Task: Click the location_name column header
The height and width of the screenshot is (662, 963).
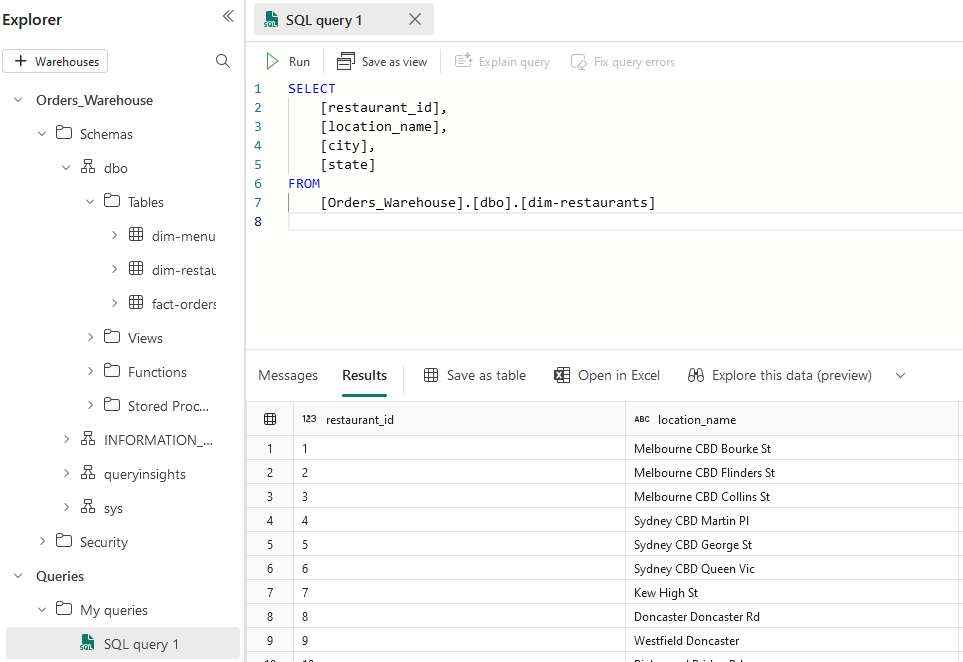Action: (792, 419)
